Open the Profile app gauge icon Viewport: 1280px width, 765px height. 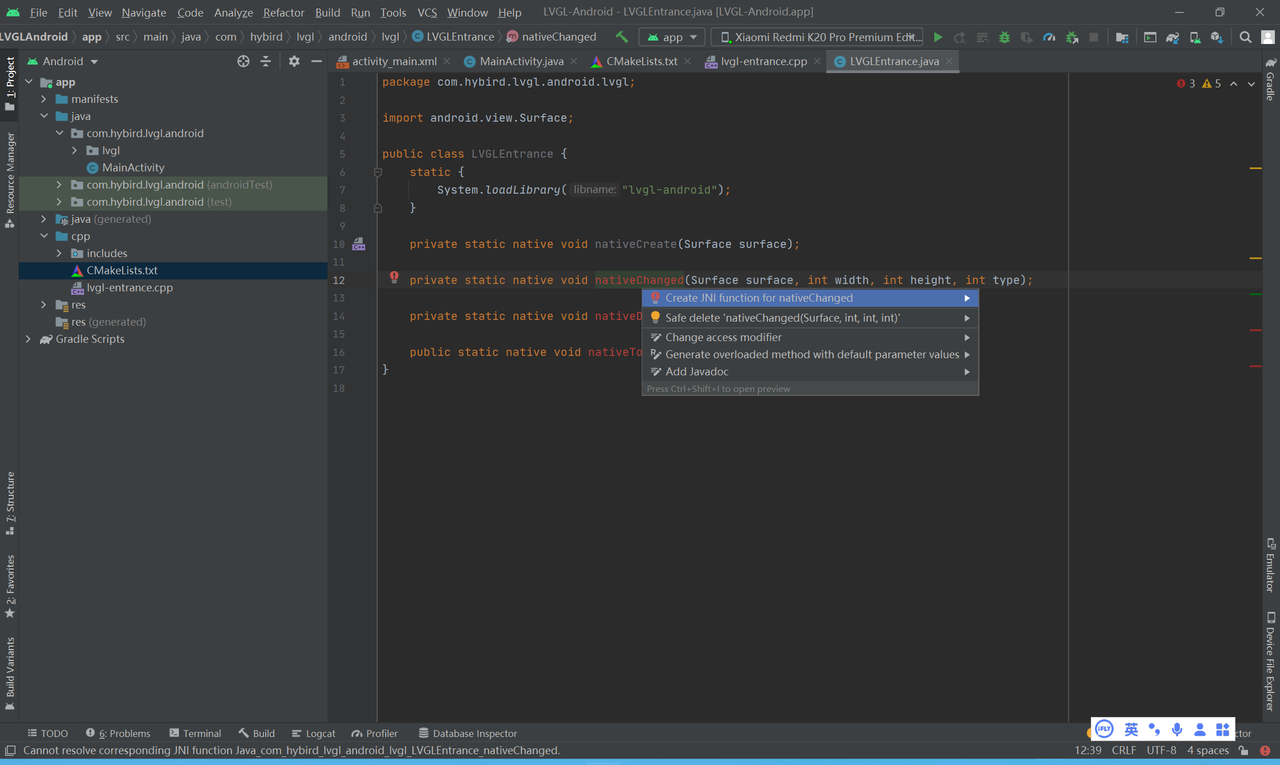coord(1049,37)
